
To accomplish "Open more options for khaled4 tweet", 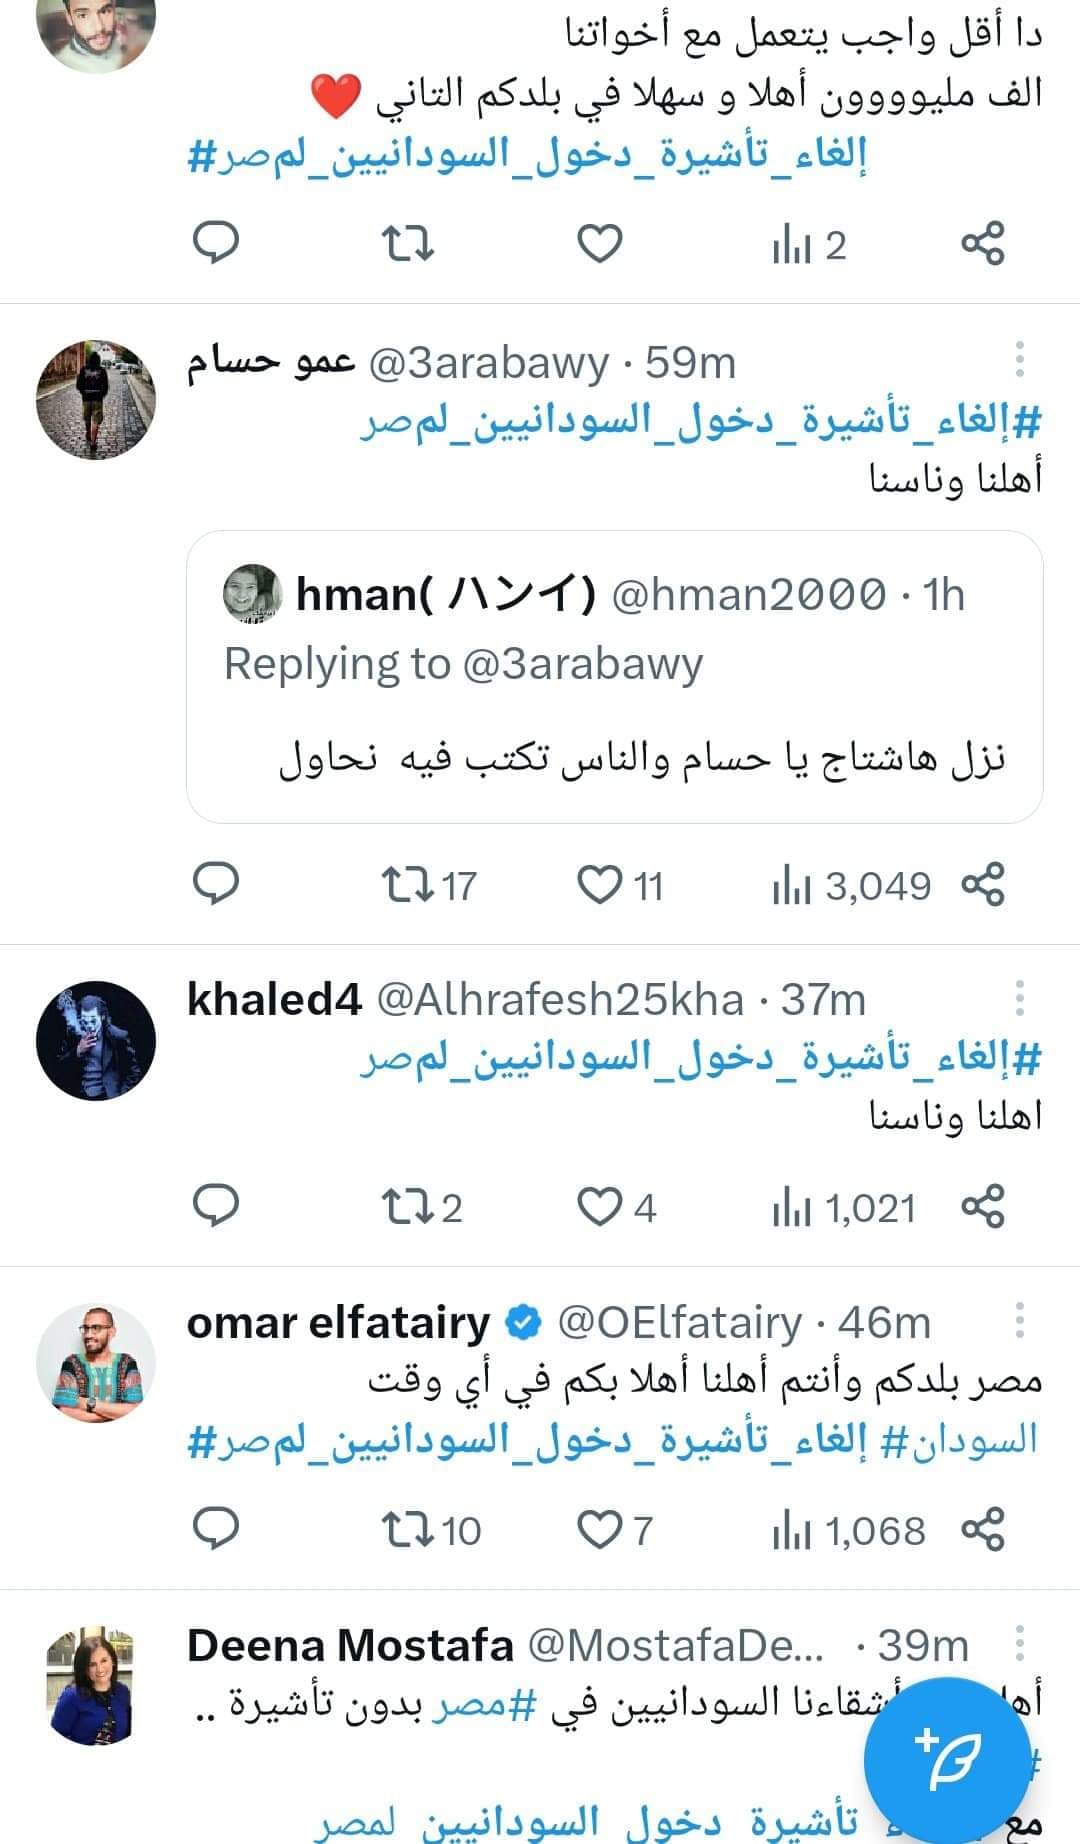I will [x=1019, y=998].
